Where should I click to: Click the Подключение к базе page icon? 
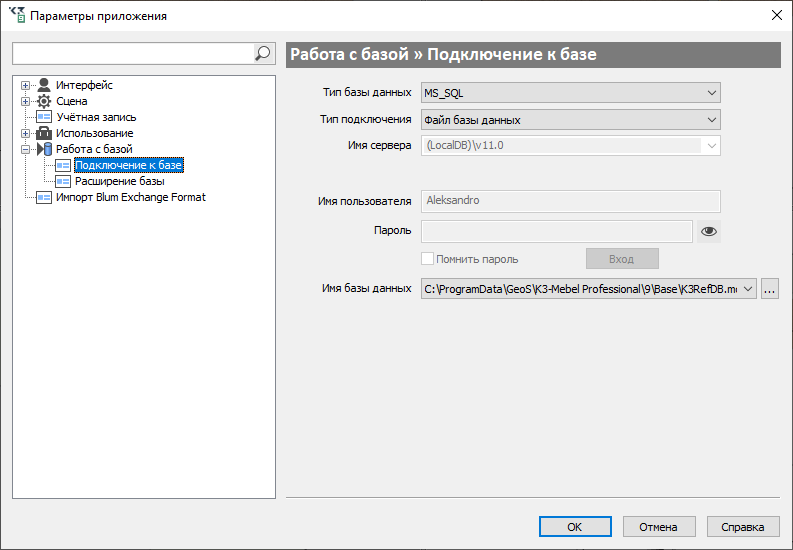[63, 165]
